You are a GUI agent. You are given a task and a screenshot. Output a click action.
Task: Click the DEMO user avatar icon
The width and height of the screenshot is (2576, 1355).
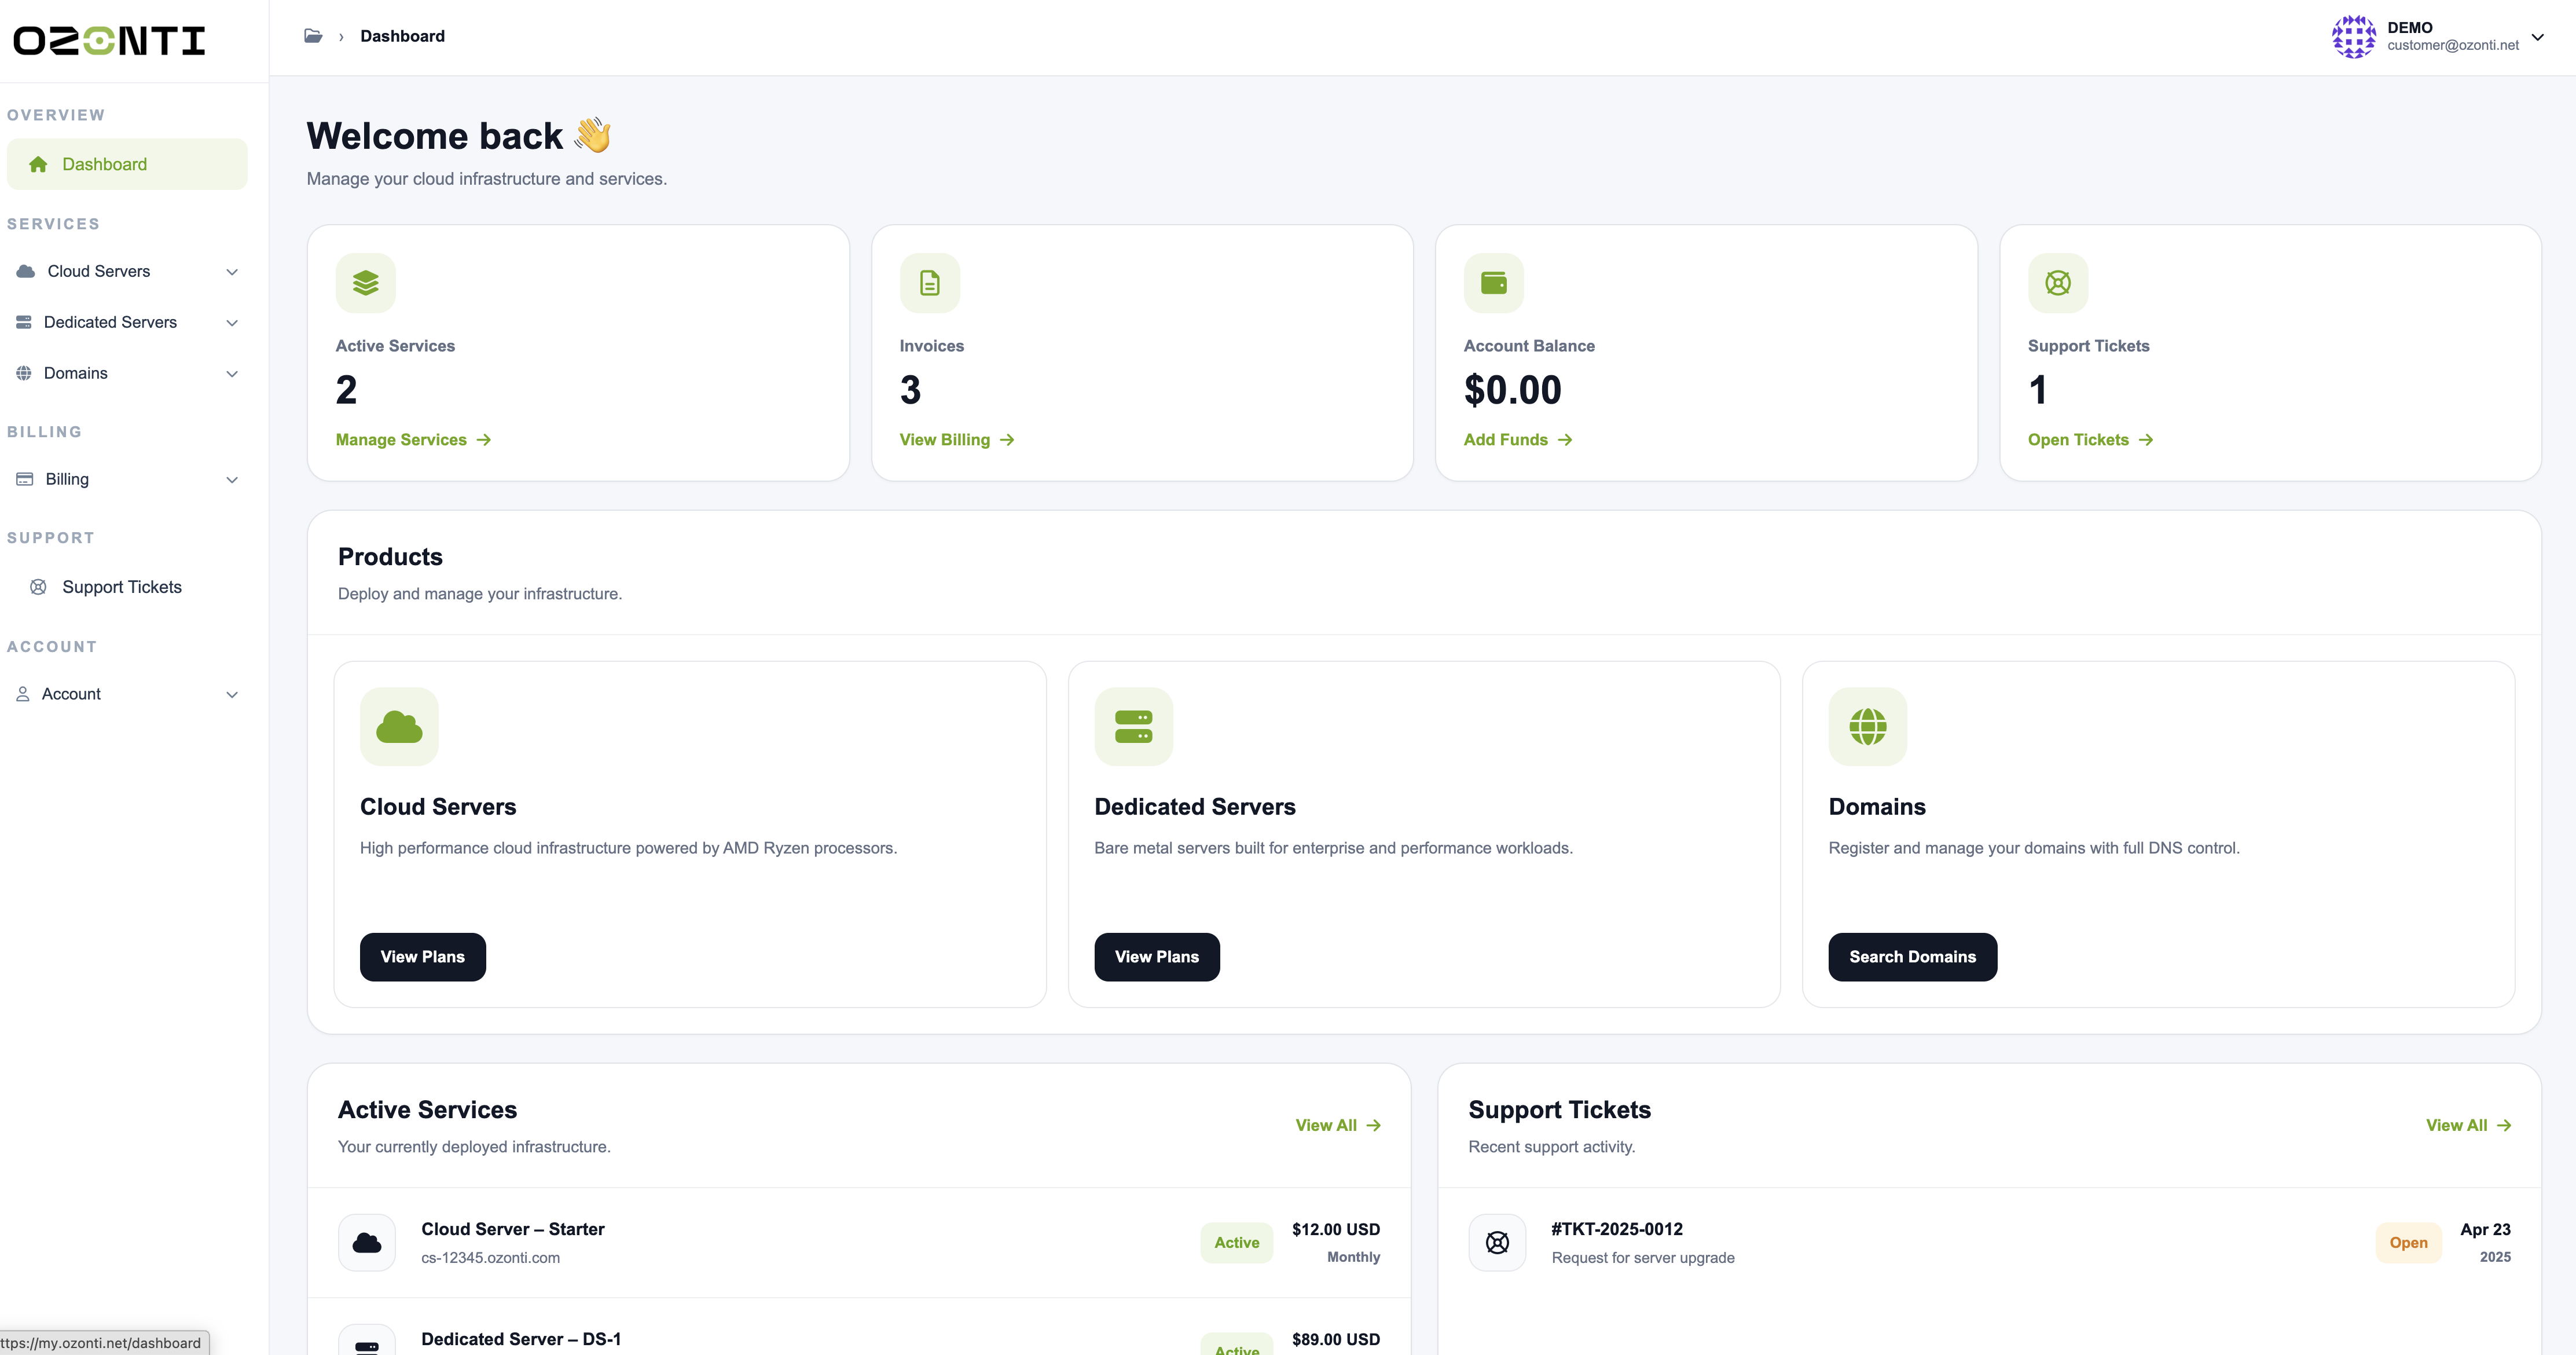(x=2353, y=37)
